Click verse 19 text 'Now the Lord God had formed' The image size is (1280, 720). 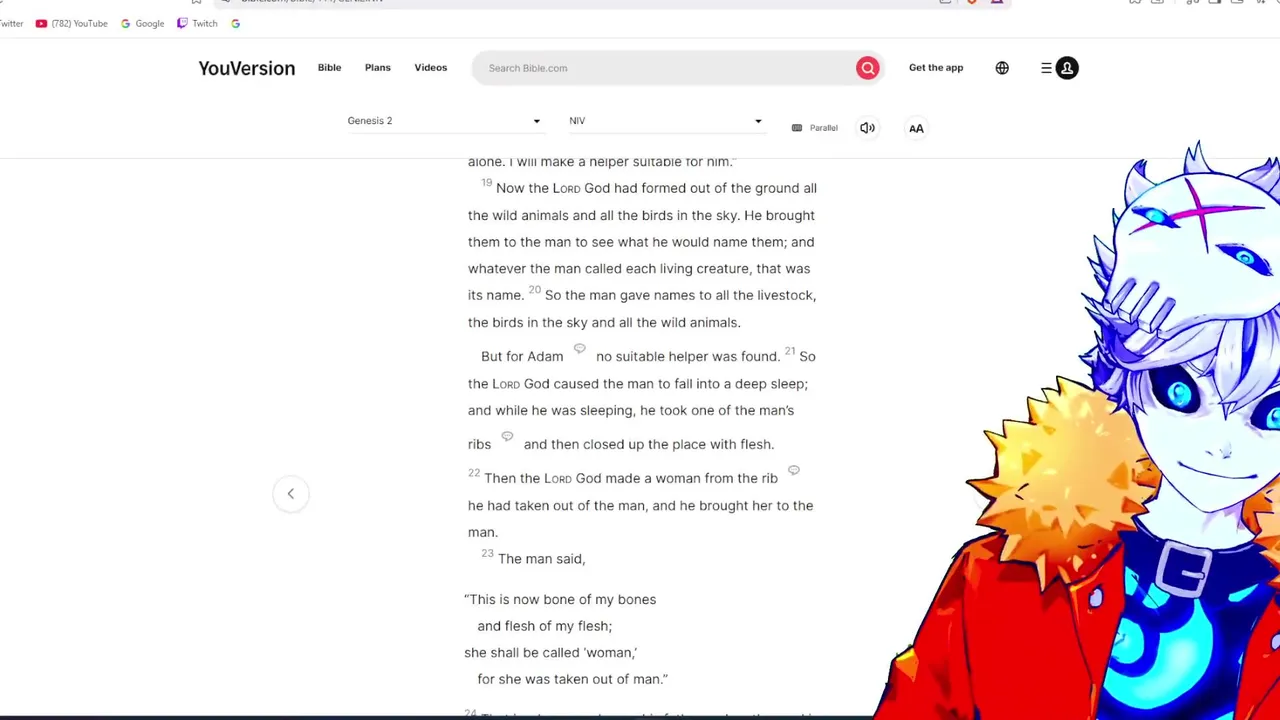pyautogui.click(x=607, y=188)
